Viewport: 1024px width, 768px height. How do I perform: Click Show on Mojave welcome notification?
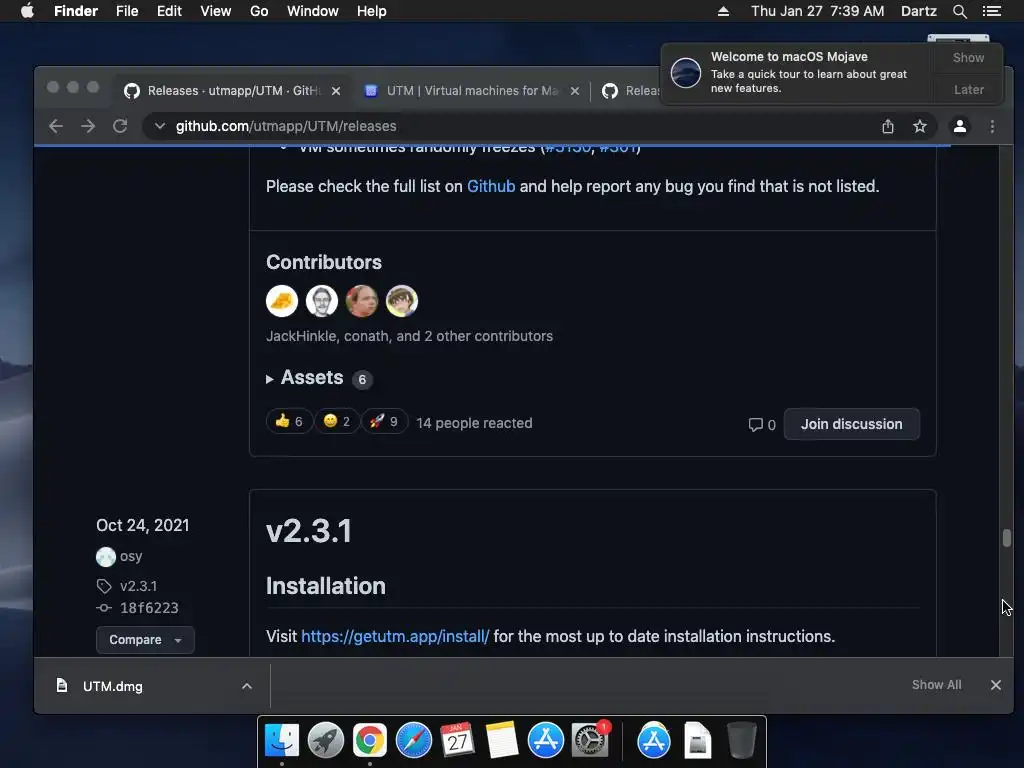click(x=968, y=57)
